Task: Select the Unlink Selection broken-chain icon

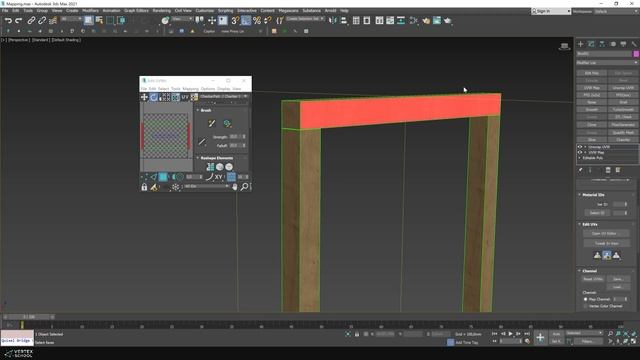Action: click(x=42, y=20)
